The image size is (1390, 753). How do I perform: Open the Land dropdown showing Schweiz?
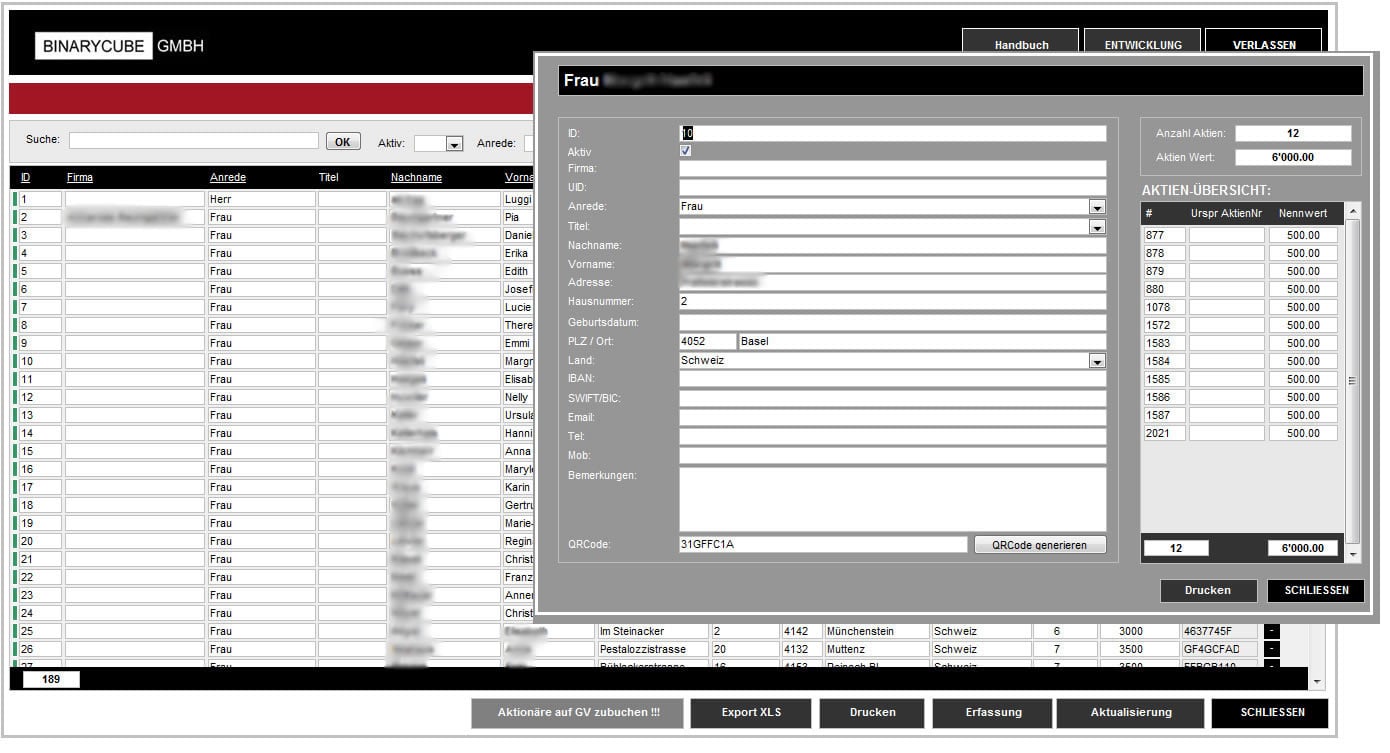[x=1097, y=361]
